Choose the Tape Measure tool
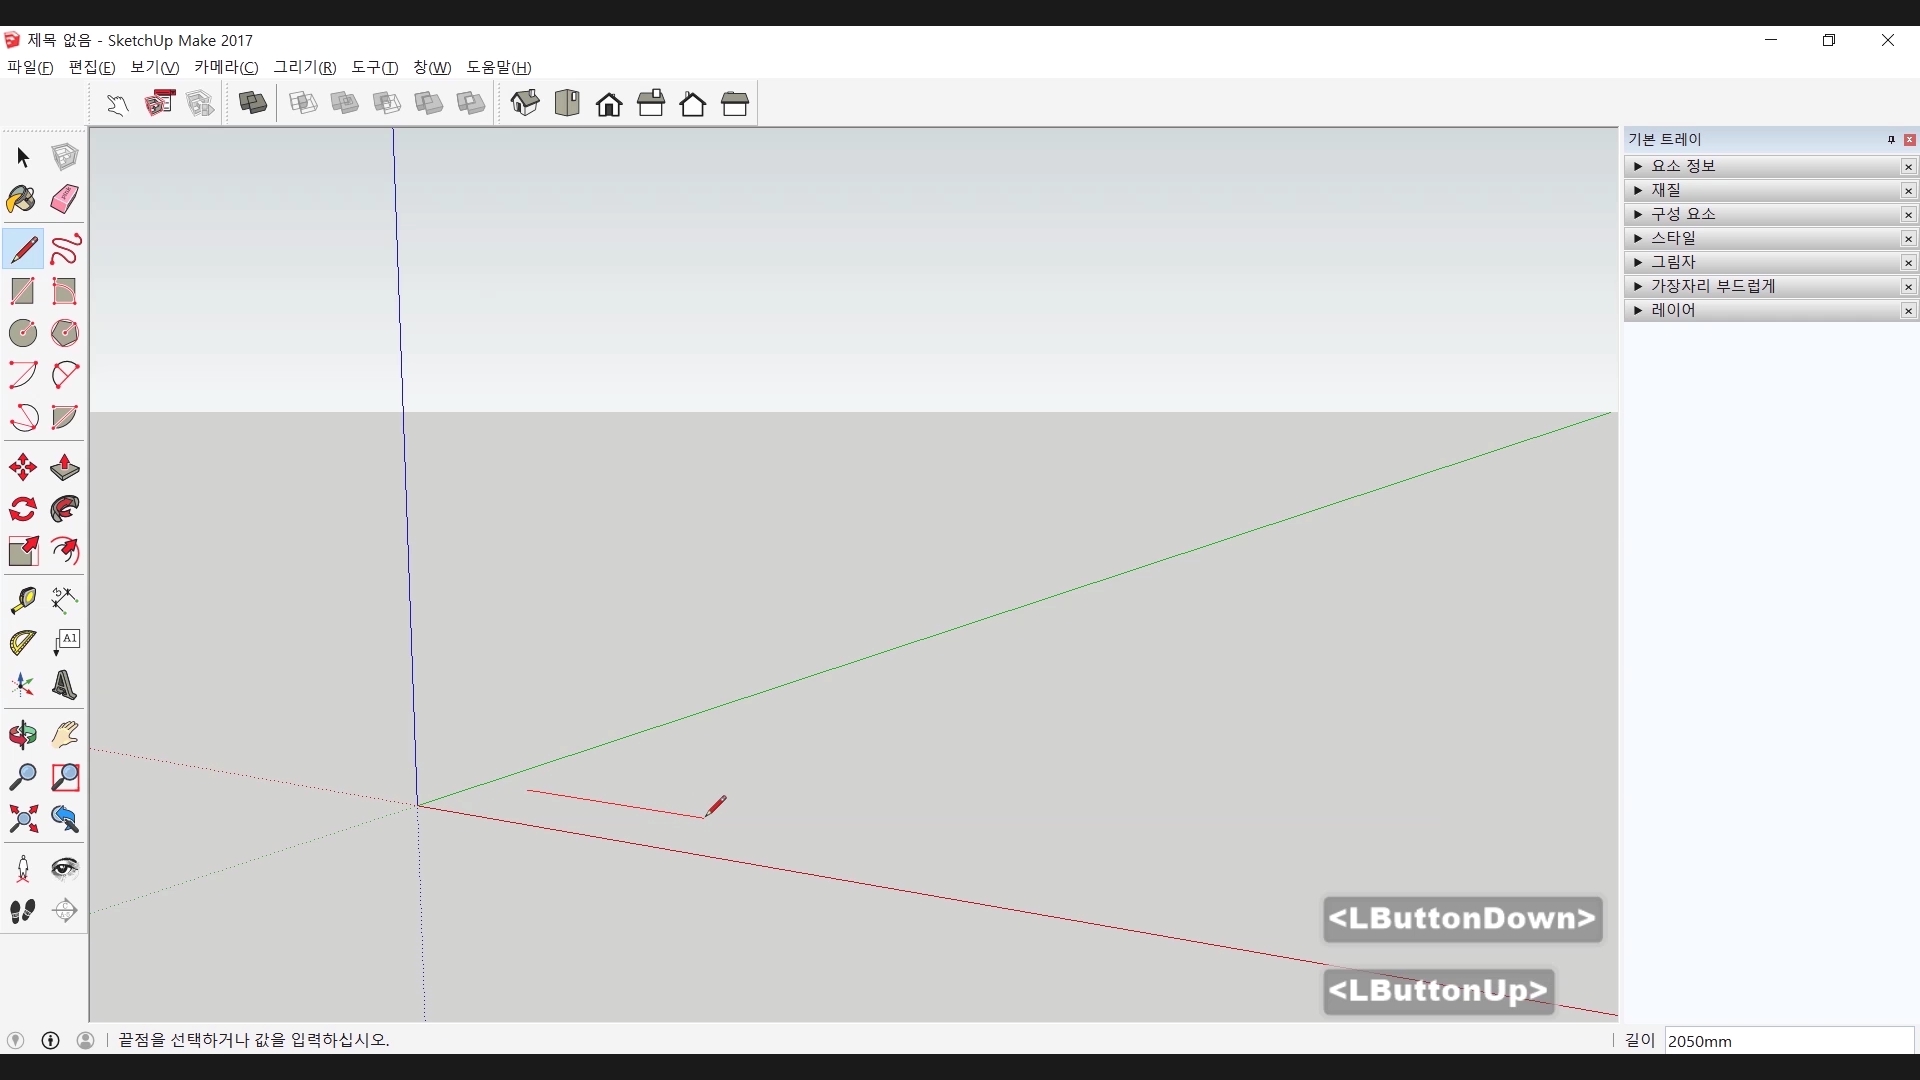Image resolution: width=1920 pixels, height=1080 pixels. coord(22,599)
